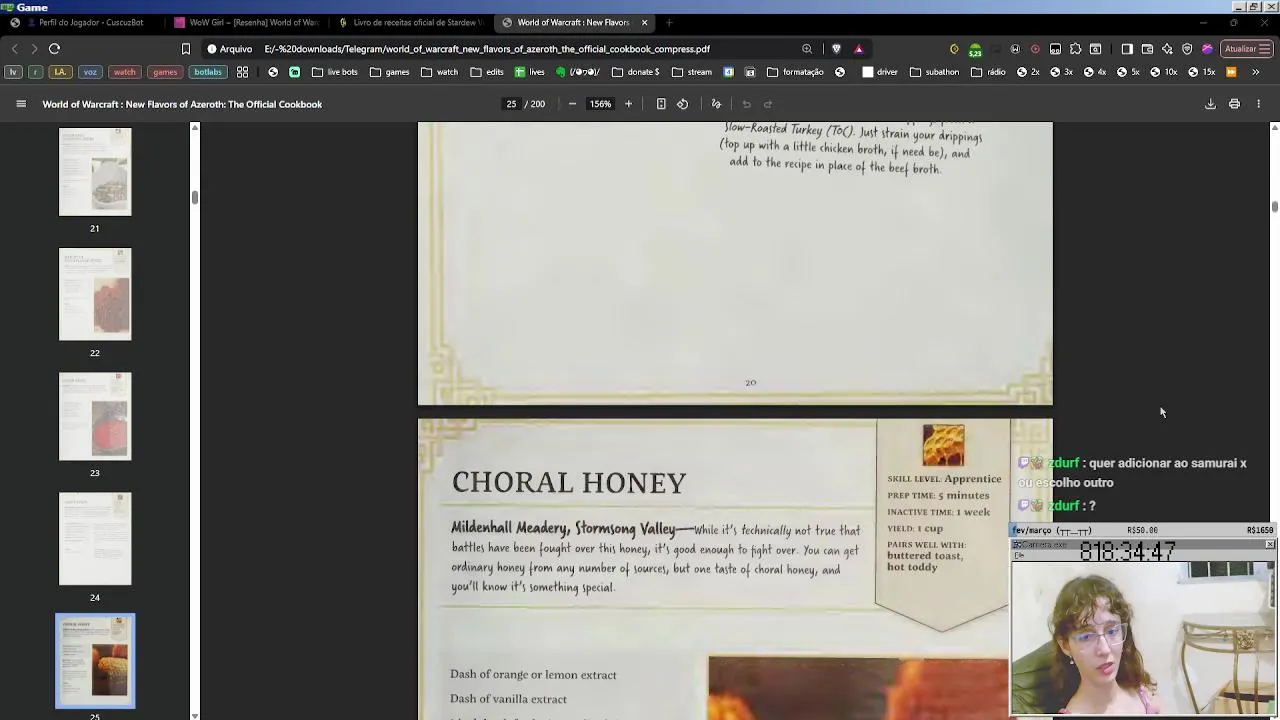Open the 'lives' bookmark
This screenshot has height=720, width=1280.
click(x=530, y=72)
